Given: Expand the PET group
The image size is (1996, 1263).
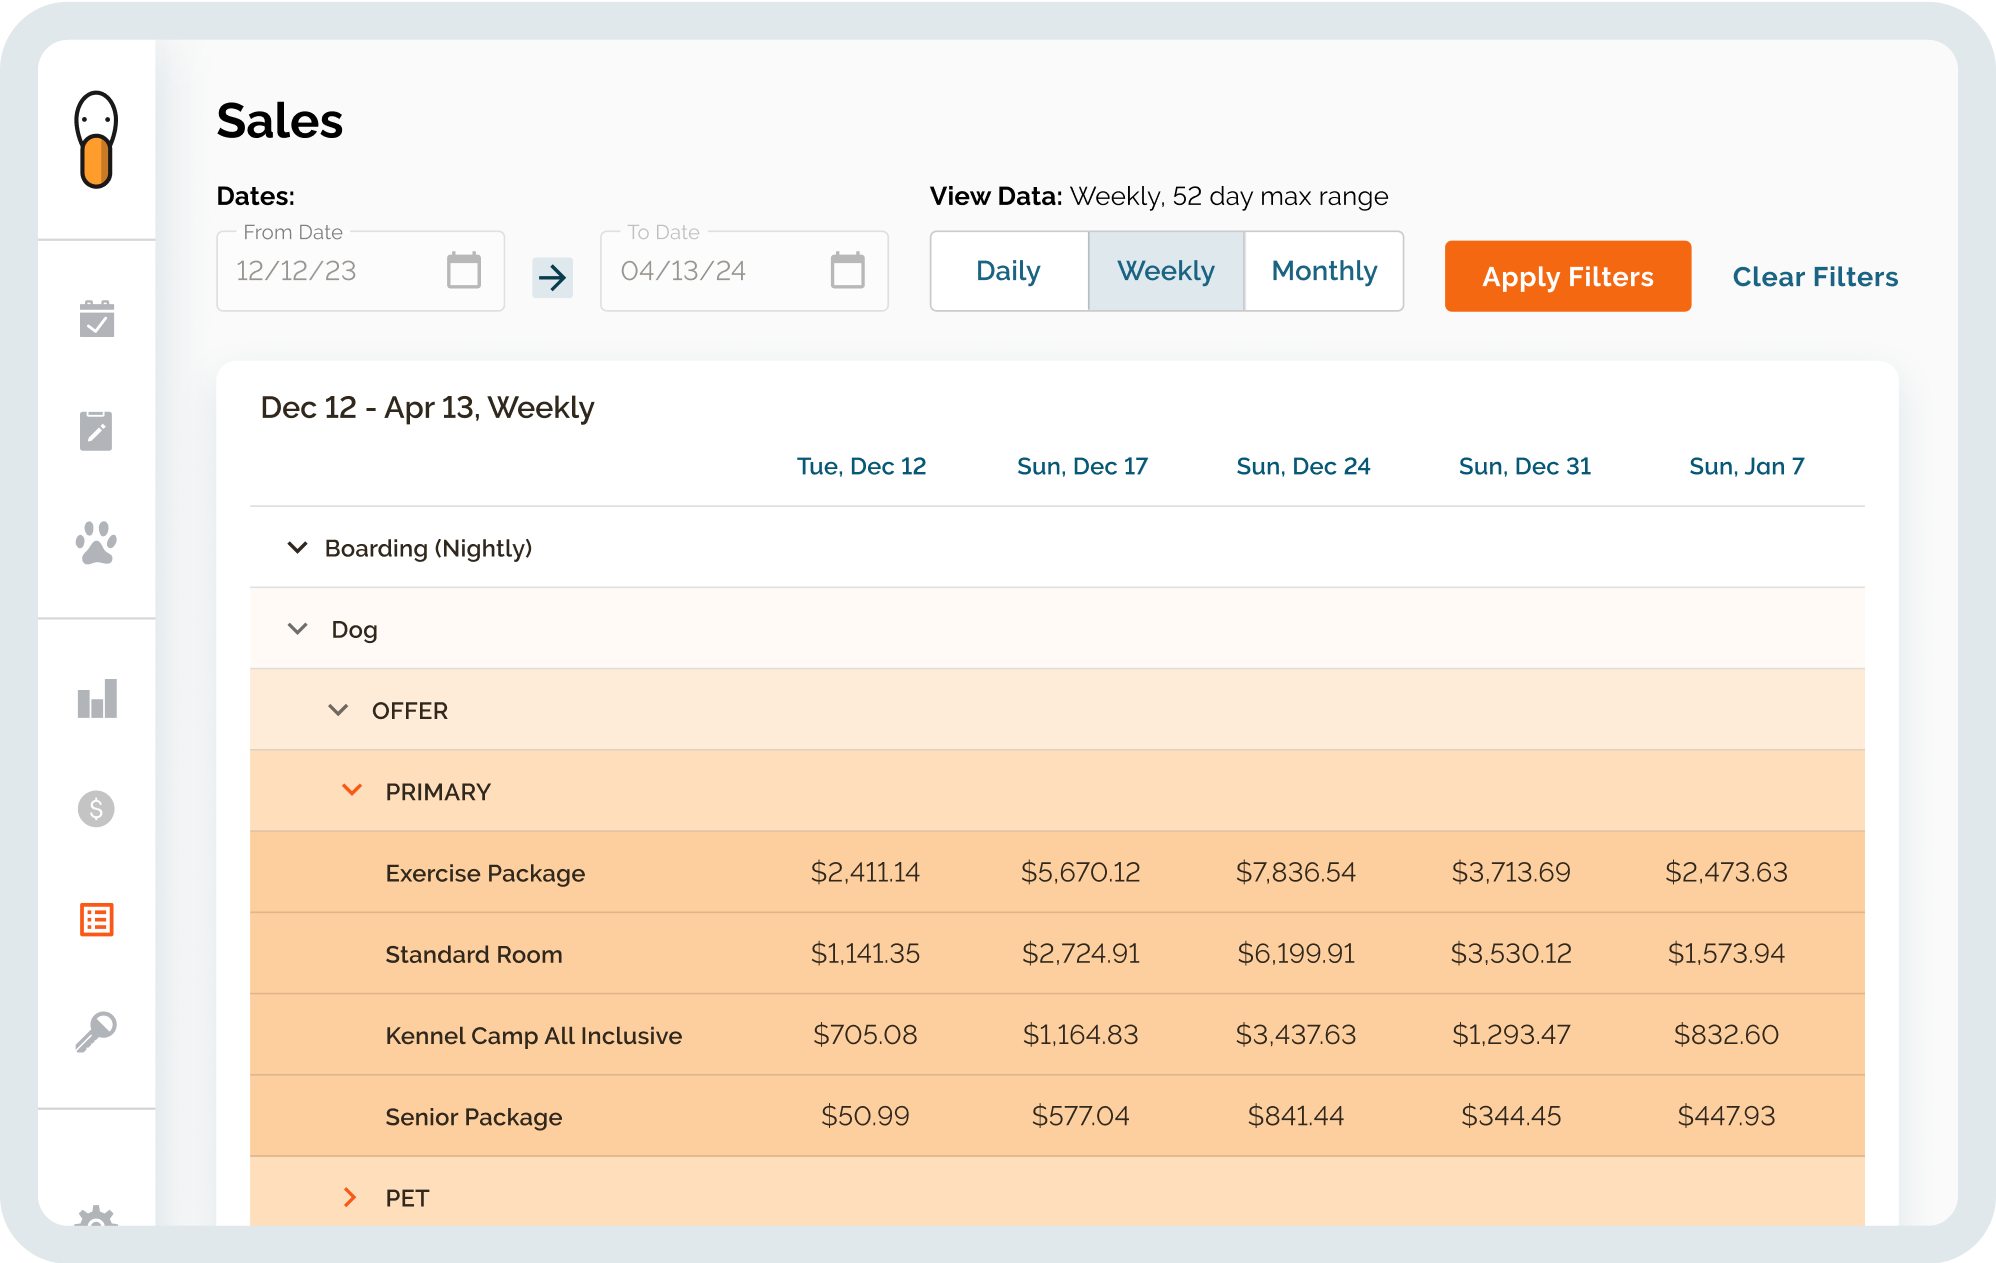Looking at the screenshot, I should tap(350, 1197).
